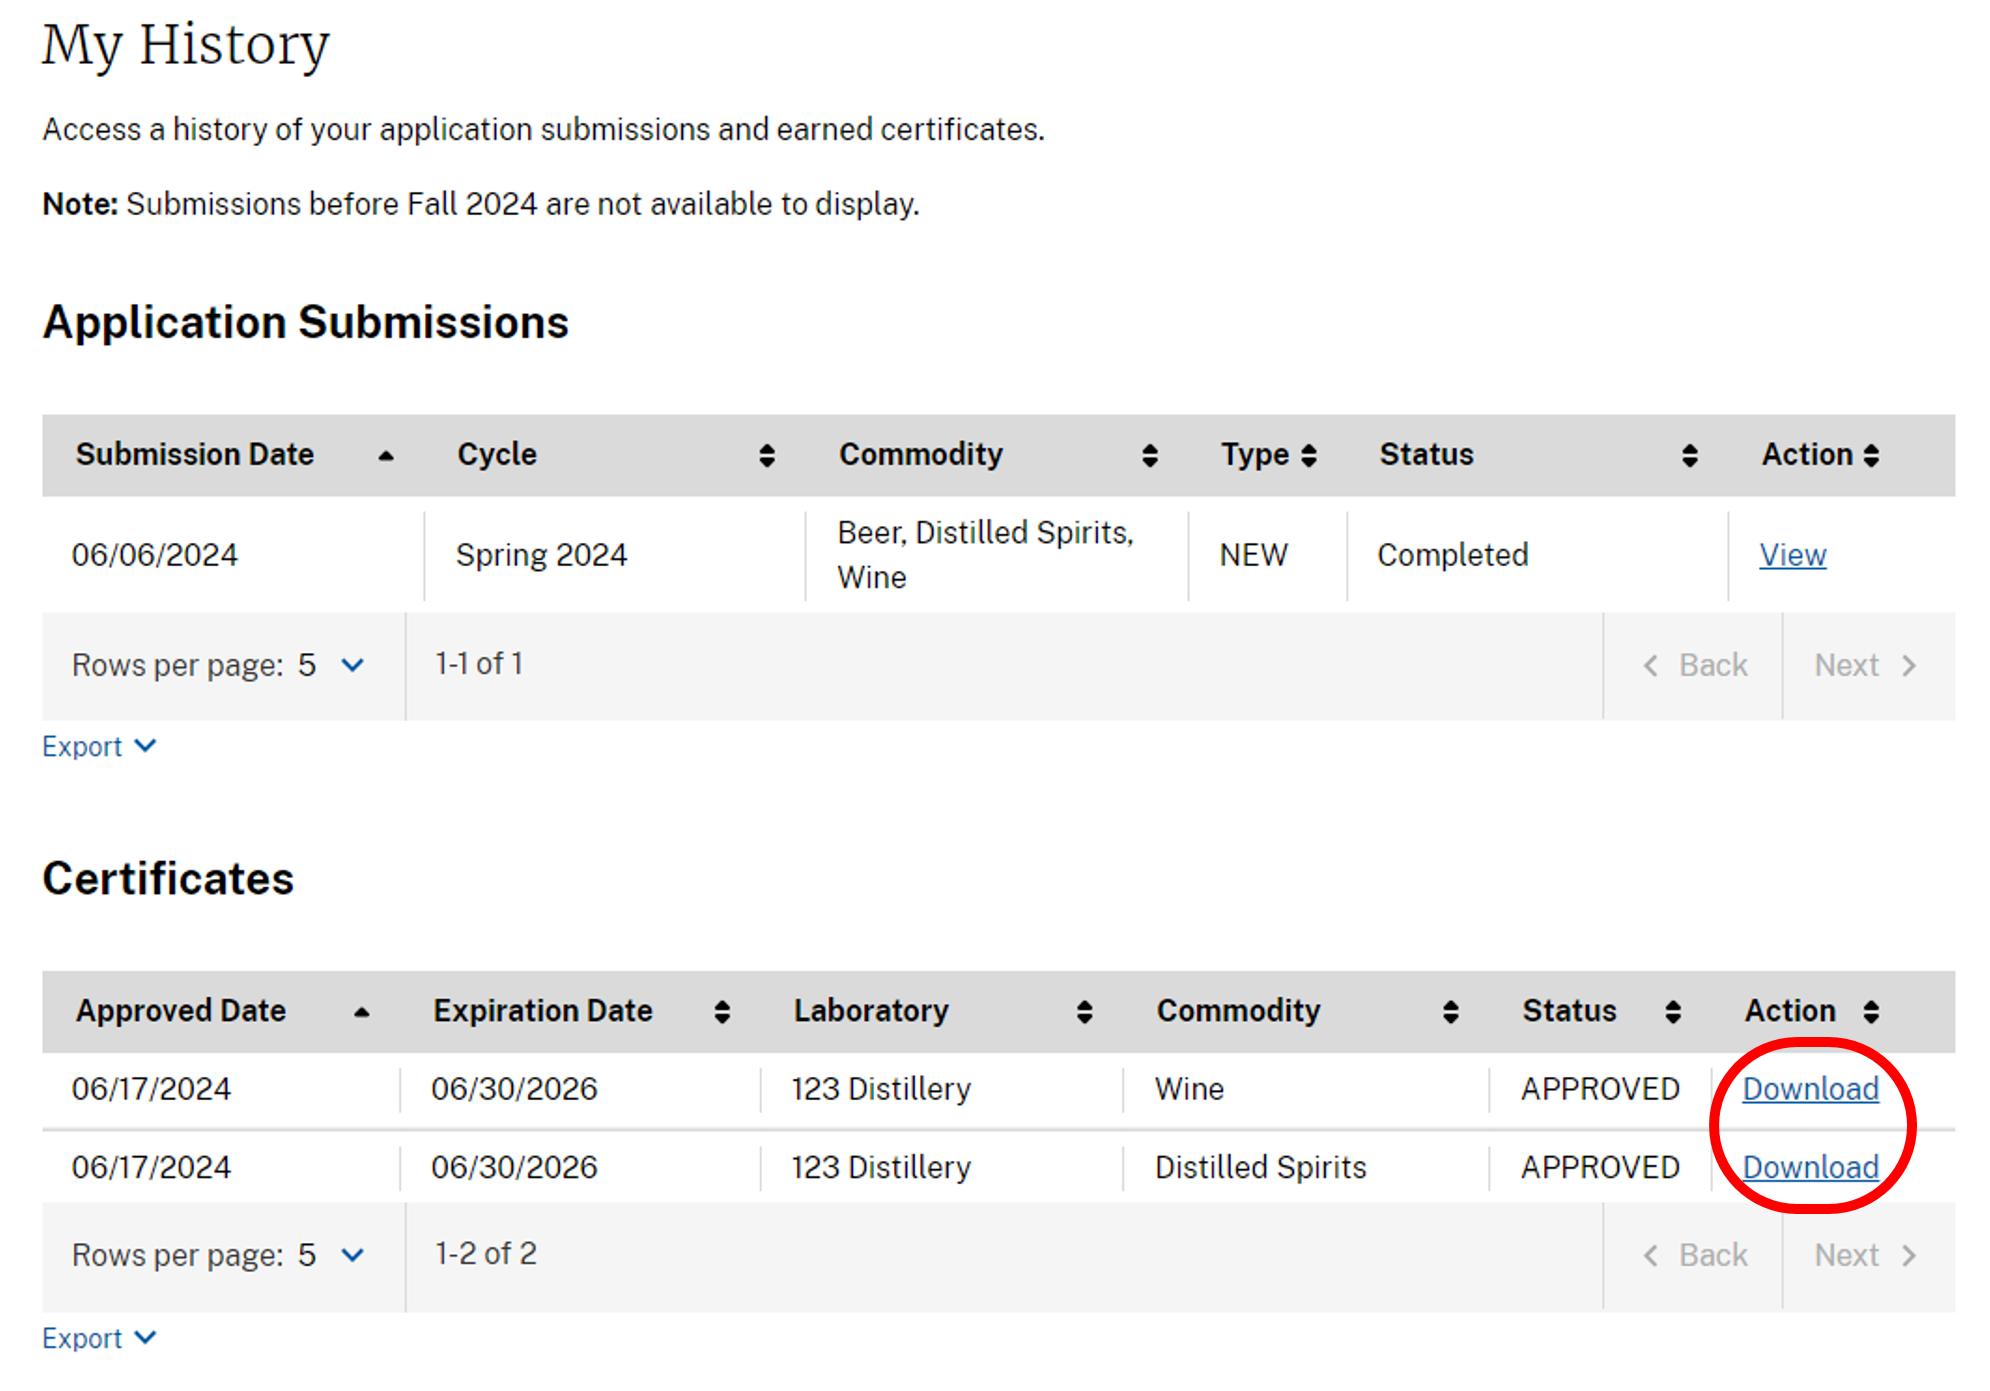The height and width of the screenshot is (1391, 1990).
Task: Select APPROVED status in Distilled Spirits row
Action: coord(1600,1167)
